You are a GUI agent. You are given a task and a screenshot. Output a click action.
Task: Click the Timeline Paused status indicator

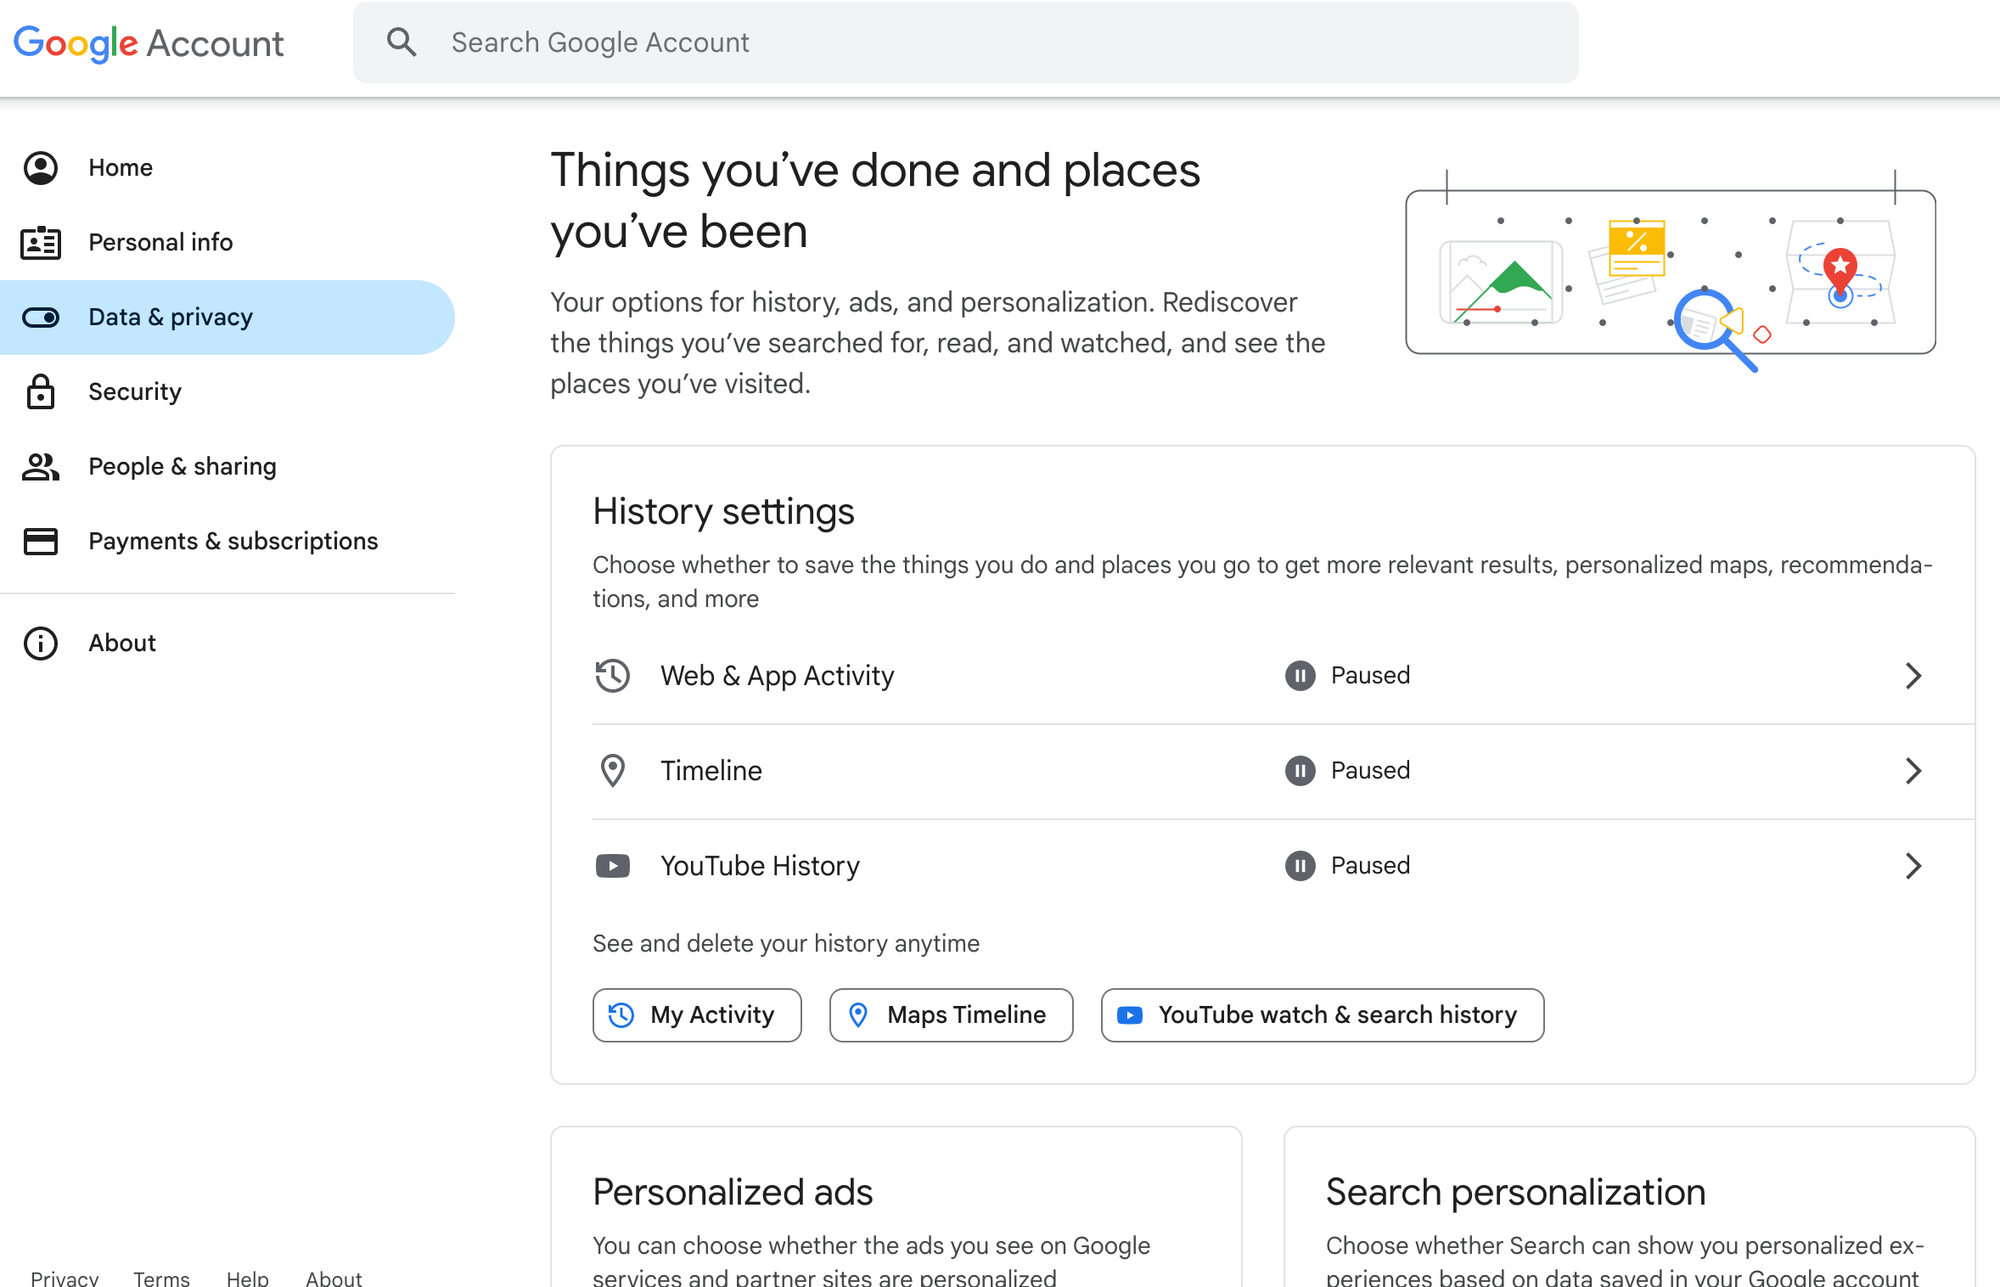pos(1348,771)
